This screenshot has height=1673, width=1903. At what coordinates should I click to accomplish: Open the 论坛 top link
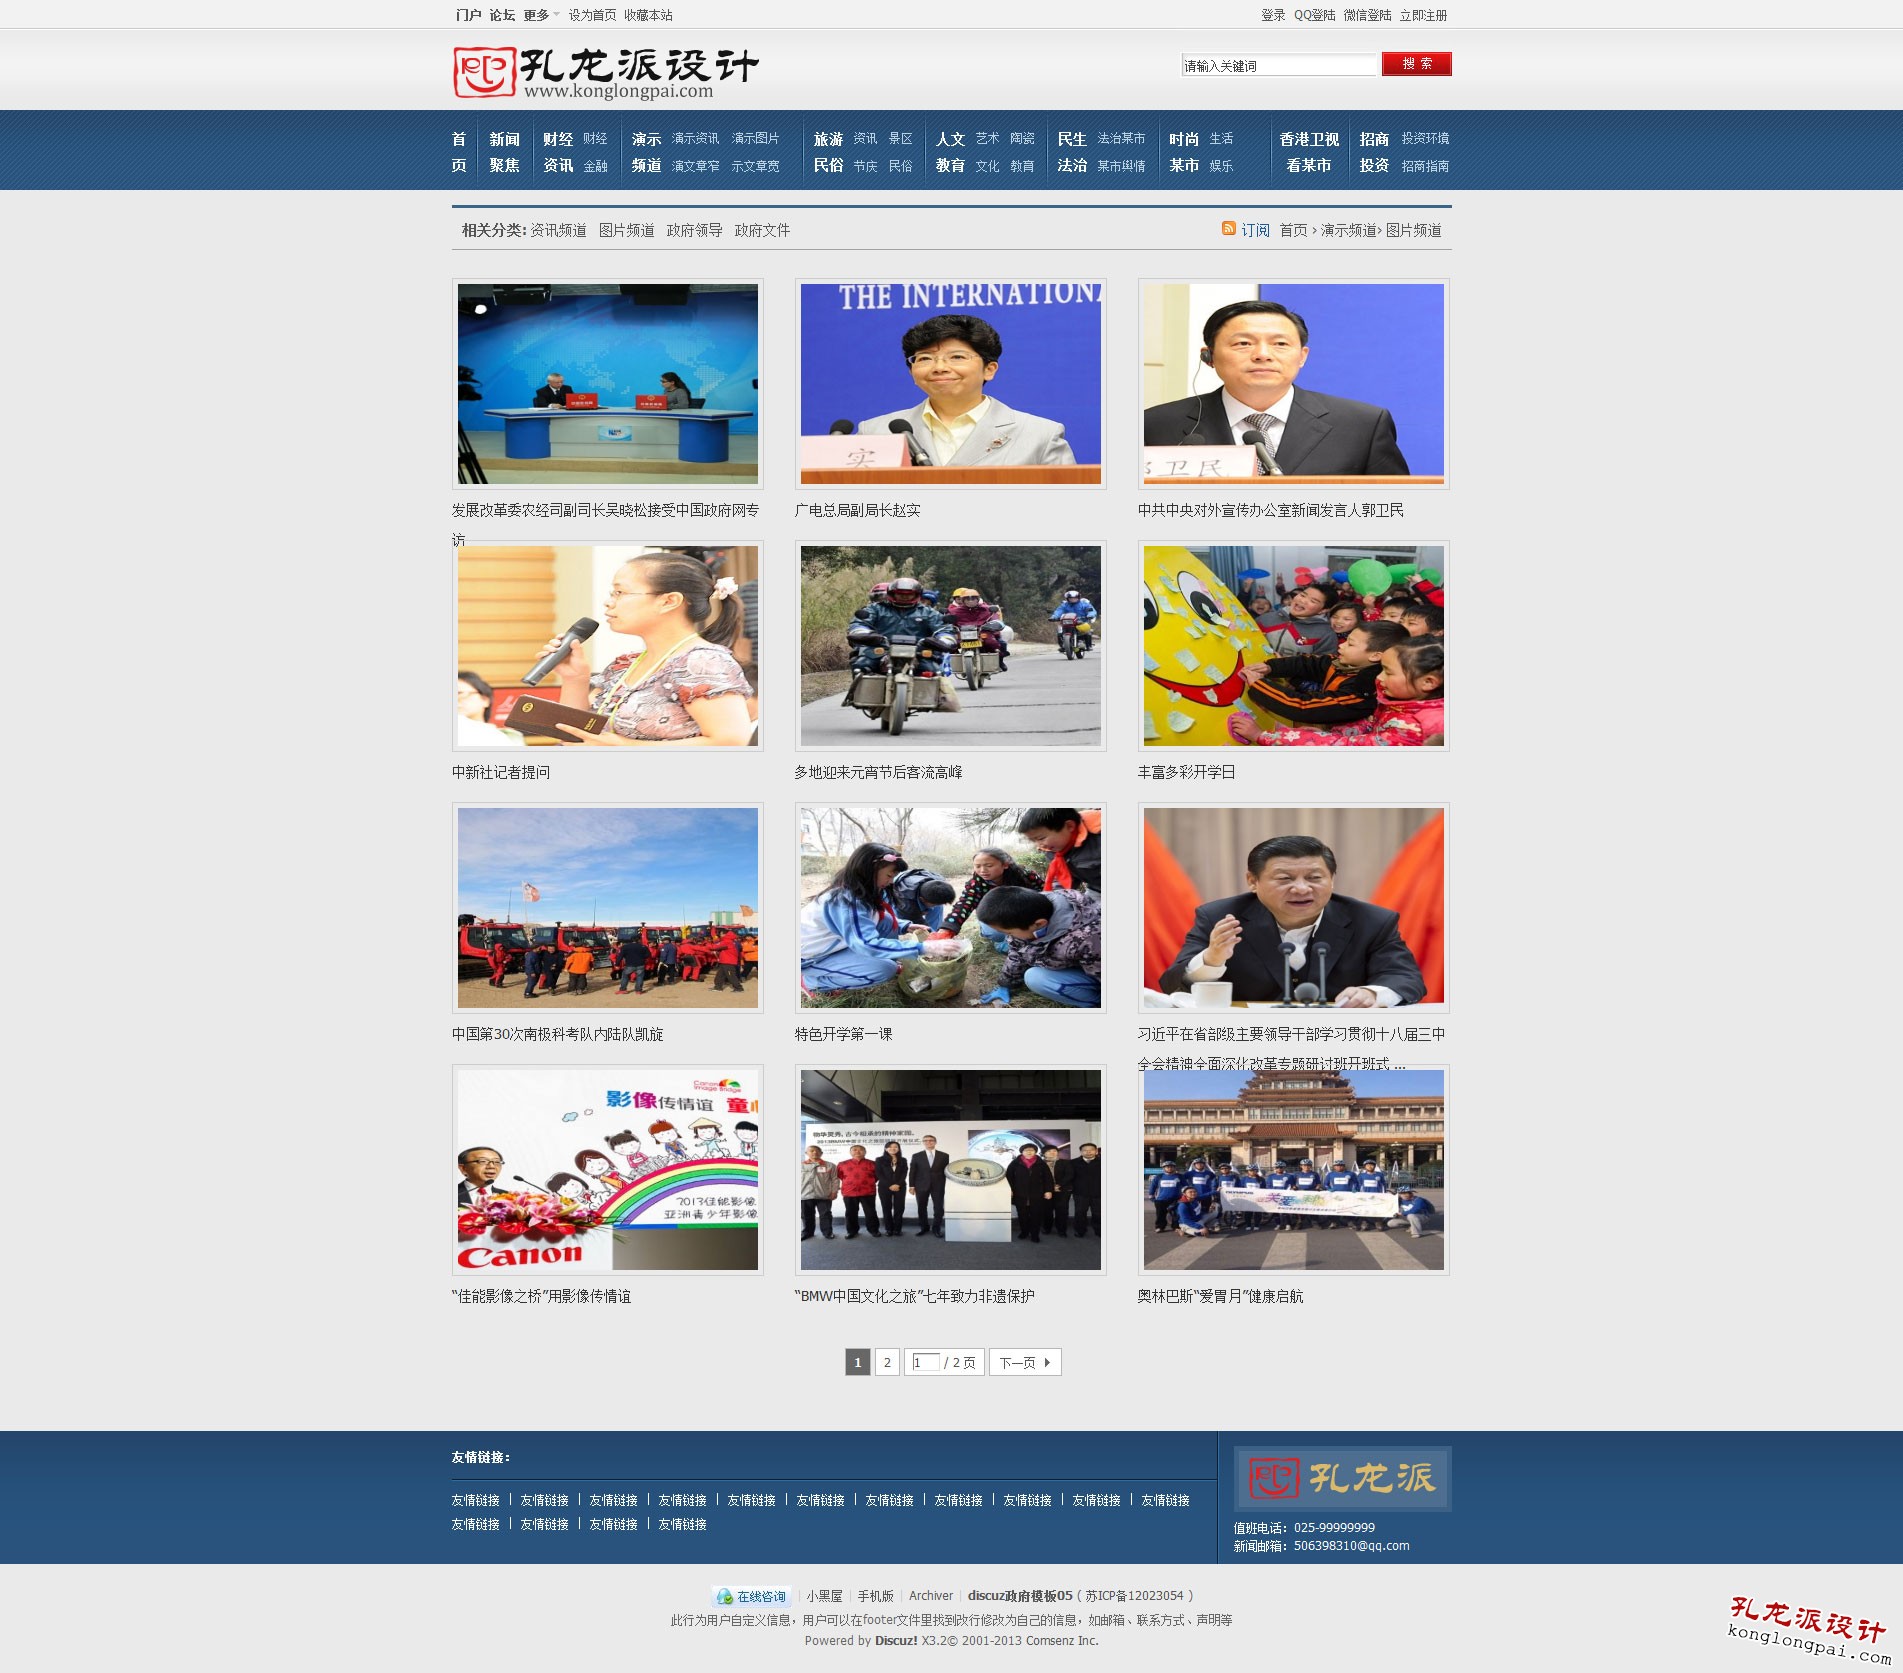[x=502, y=15]
